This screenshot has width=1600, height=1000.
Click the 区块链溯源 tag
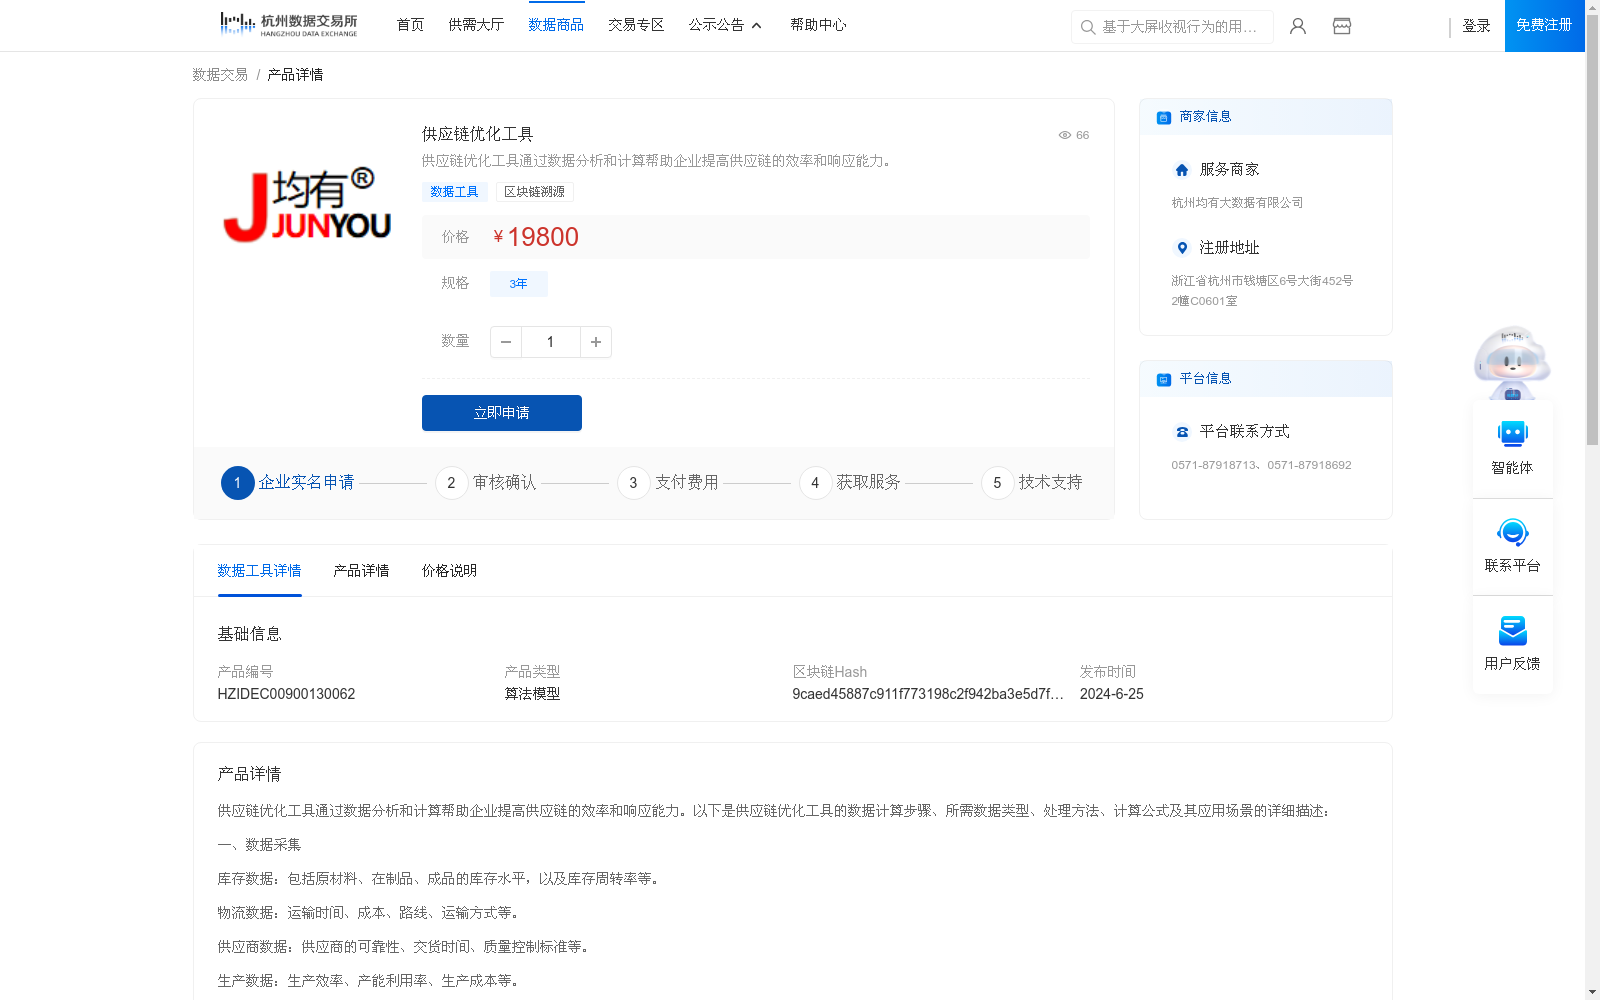point(534,192)
